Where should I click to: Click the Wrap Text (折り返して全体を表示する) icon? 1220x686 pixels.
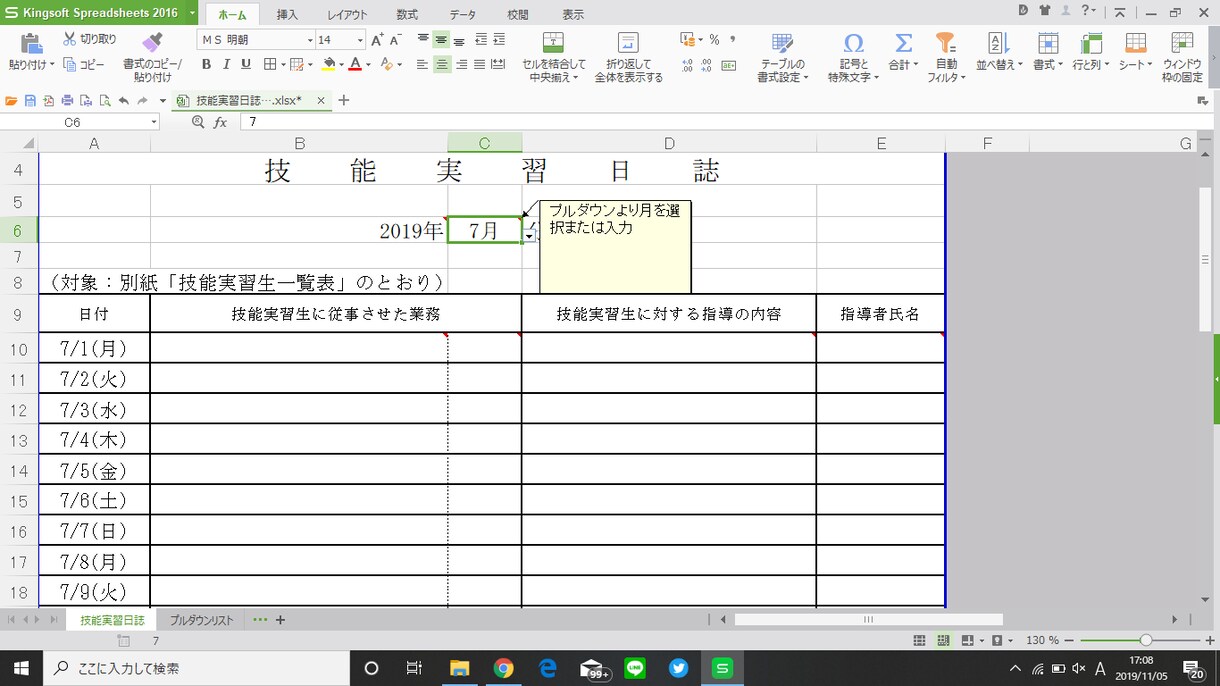628,42
